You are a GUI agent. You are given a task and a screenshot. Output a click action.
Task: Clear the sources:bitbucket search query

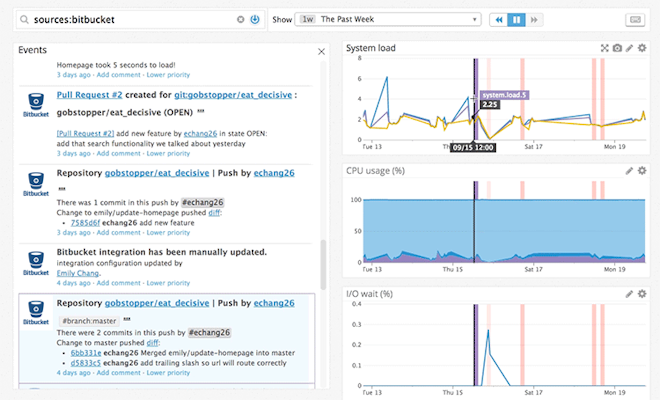240,19
